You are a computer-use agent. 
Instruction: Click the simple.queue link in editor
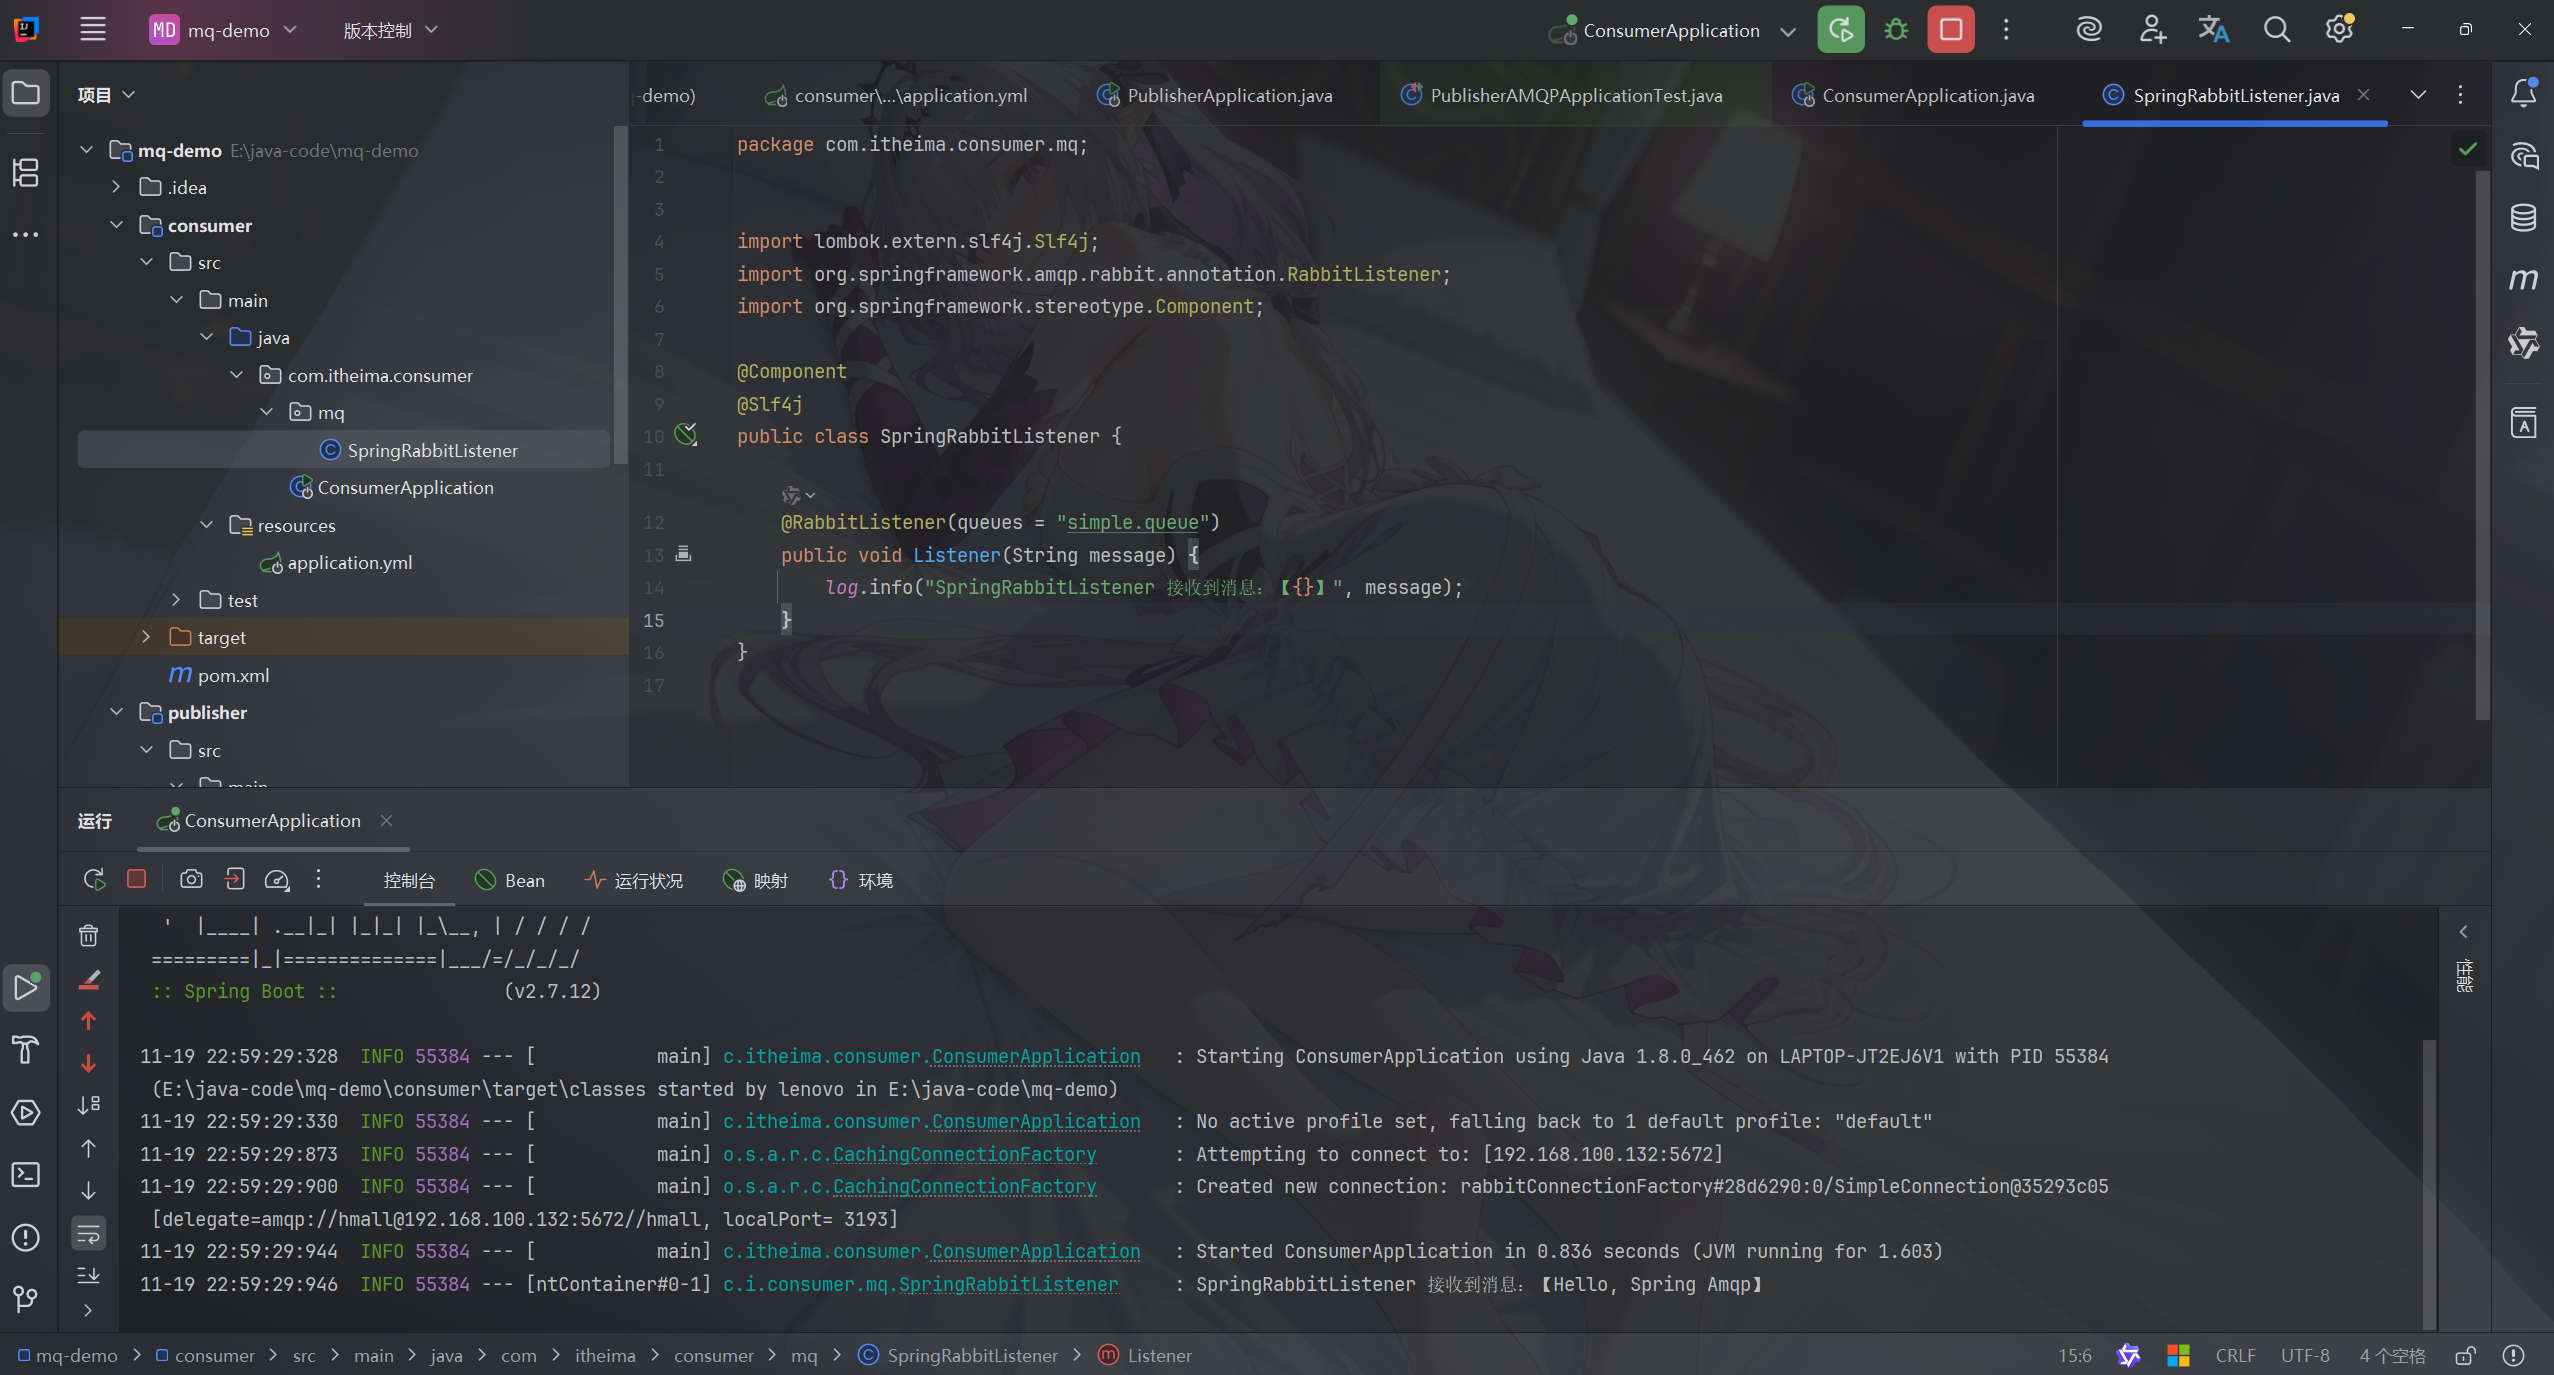click(1133, 522)
